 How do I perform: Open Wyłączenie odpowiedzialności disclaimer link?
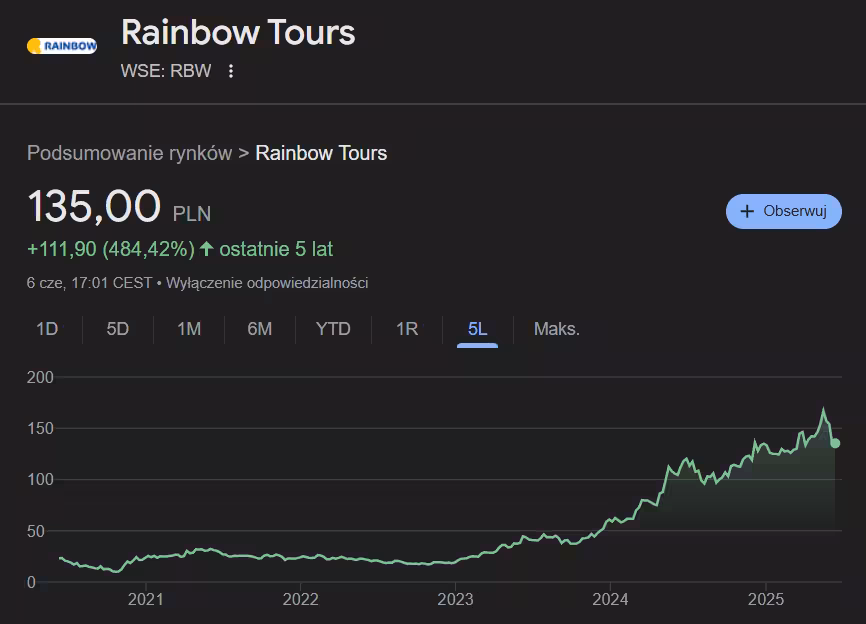point(267,283)
